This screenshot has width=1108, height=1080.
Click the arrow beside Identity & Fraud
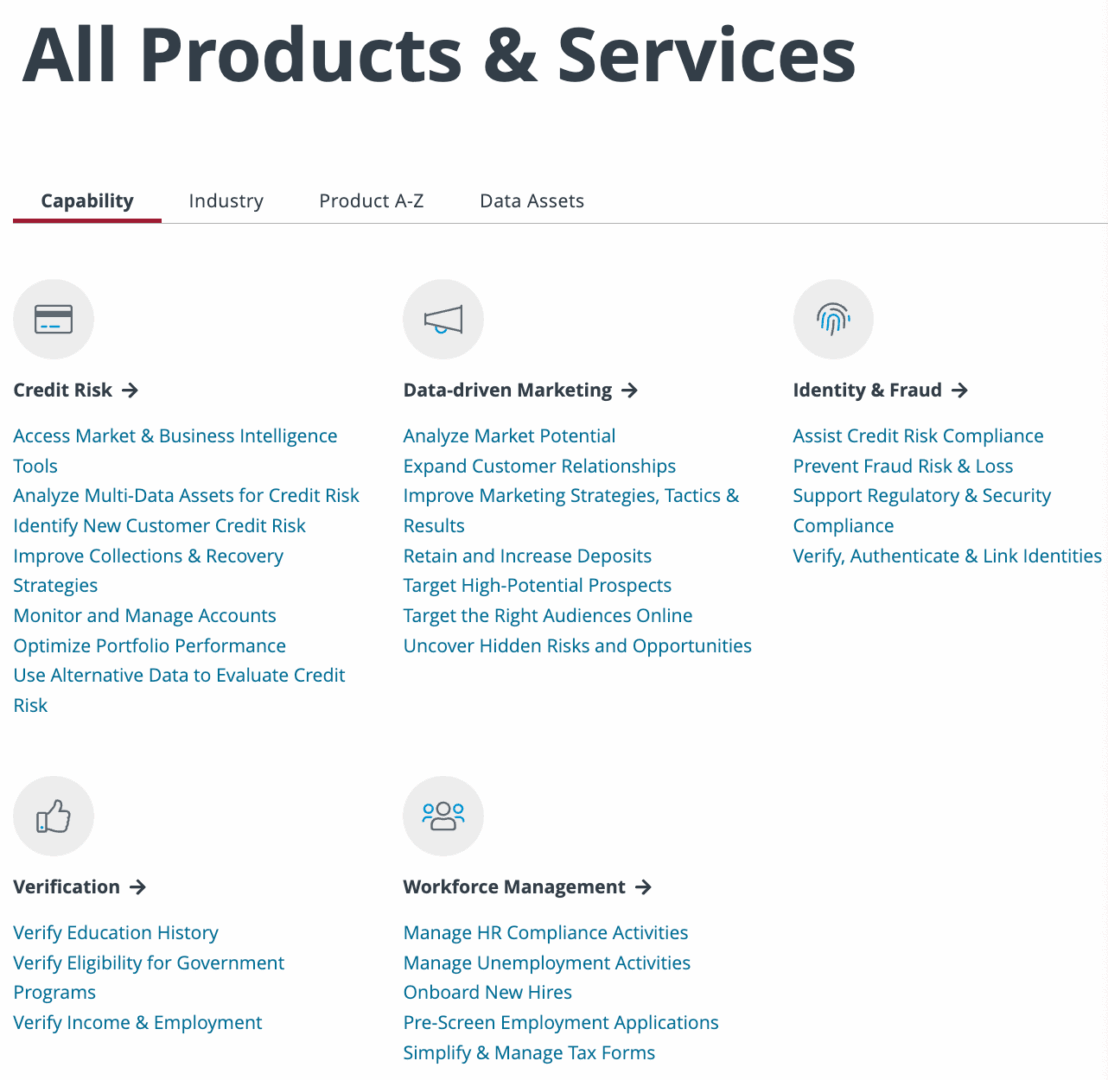960,390
